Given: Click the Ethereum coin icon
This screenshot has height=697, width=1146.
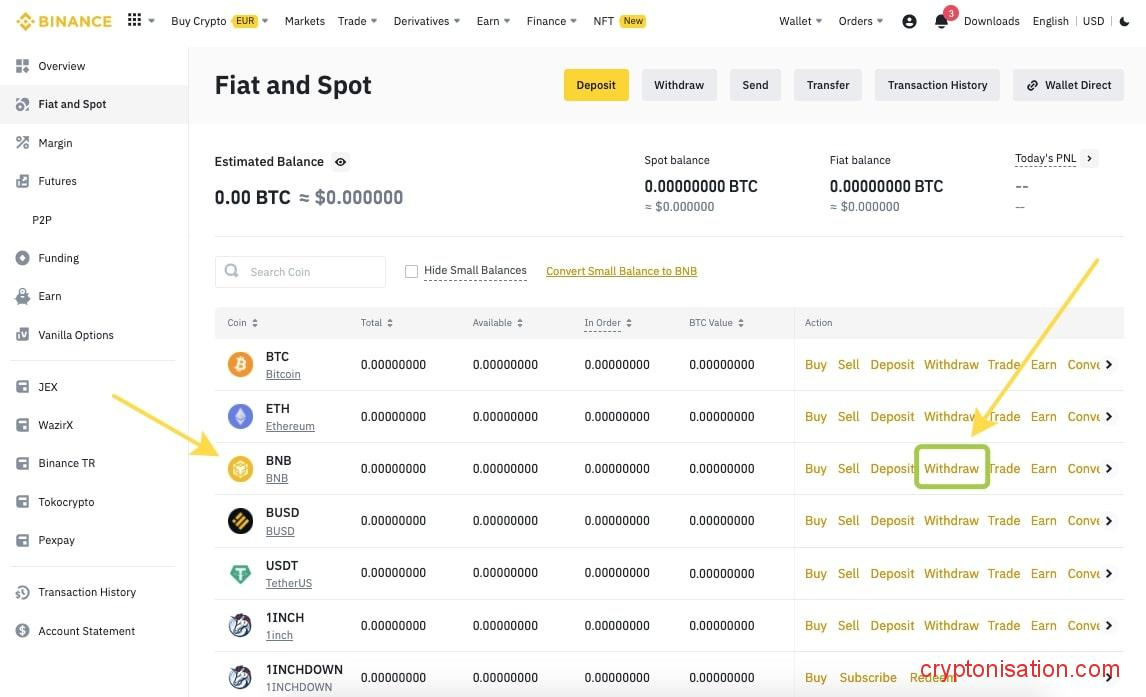Looking at the screenshot, I should click(240, 417).
